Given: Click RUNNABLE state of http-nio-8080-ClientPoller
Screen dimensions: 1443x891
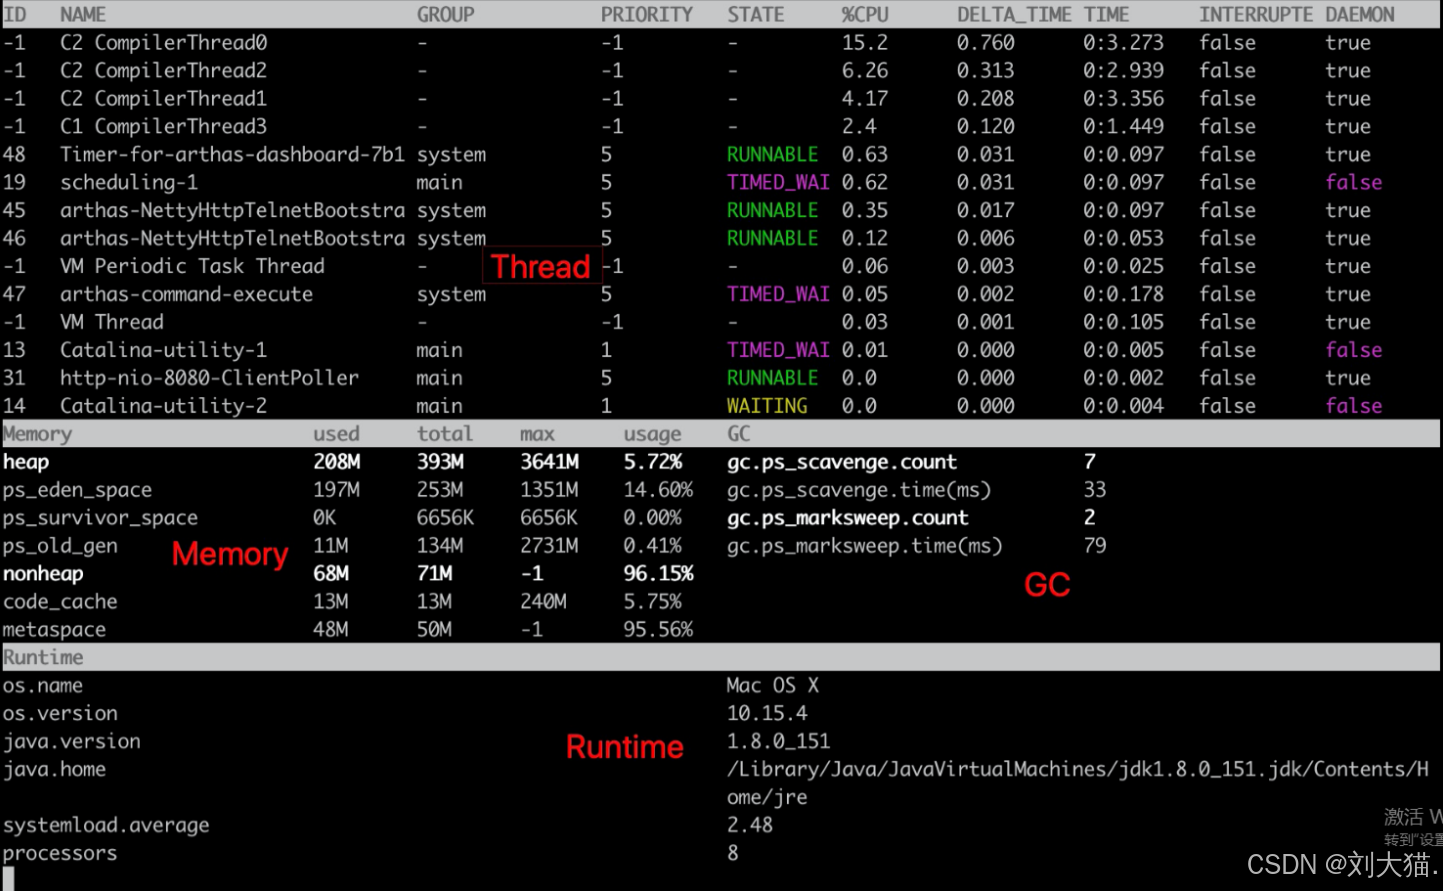Looking at the screenshot, I should click(773, 378).
